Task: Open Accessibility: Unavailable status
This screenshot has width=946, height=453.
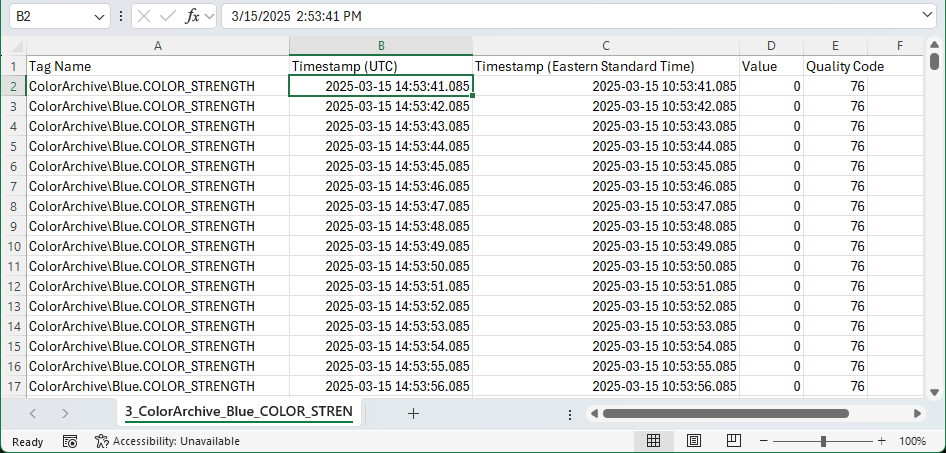Action: click(168, 442)
